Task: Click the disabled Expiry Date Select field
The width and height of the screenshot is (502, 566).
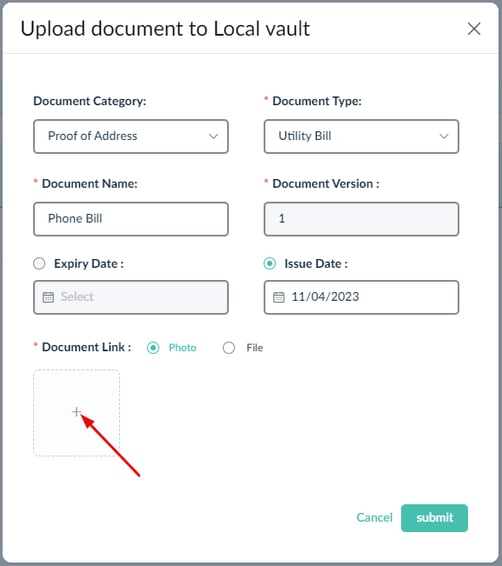Action: click(131, 297)
